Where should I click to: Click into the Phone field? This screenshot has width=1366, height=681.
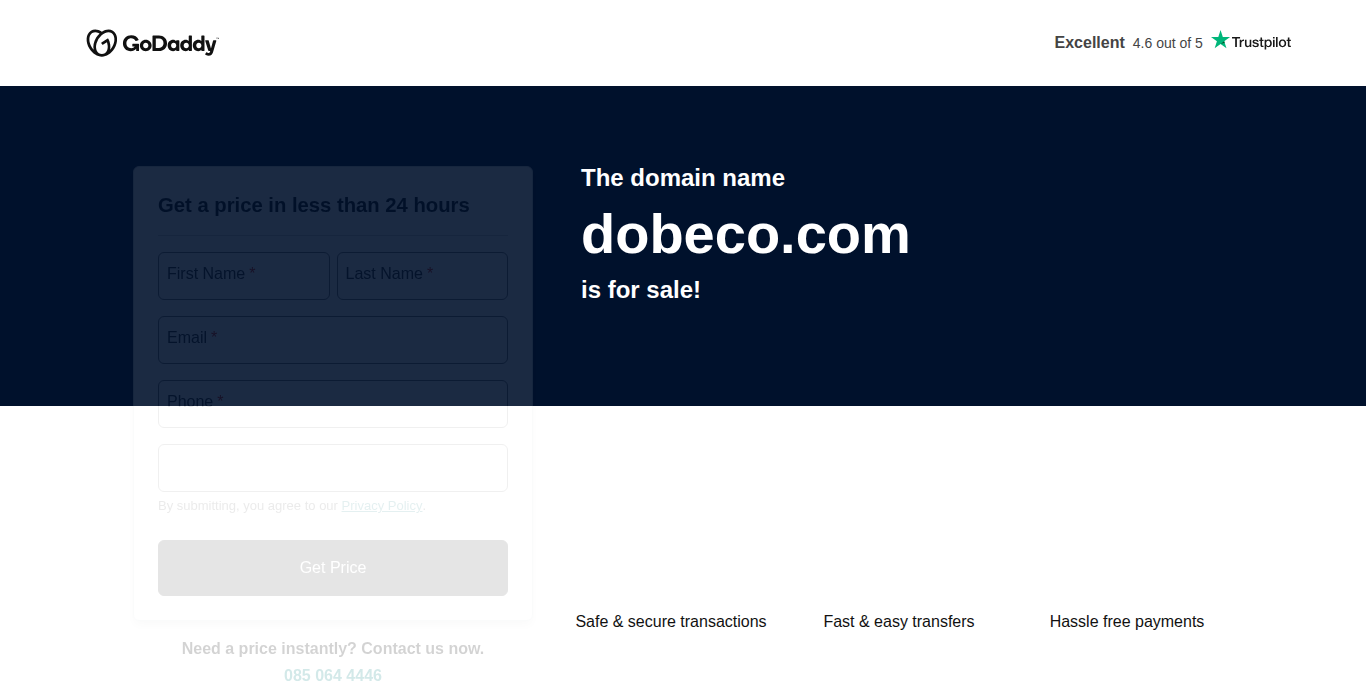(x=333, y=403)
